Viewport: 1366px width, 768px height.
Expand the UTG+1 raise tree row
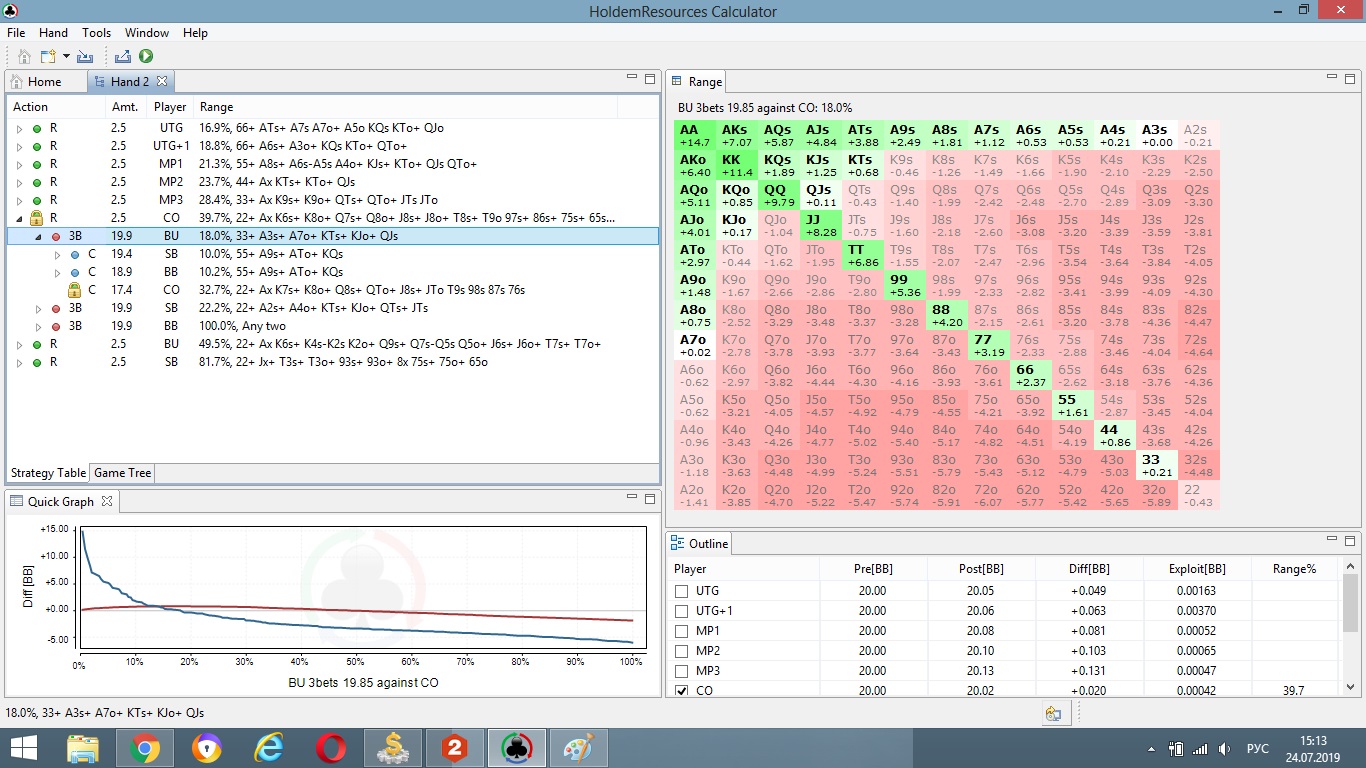click(x=19, y=146)
